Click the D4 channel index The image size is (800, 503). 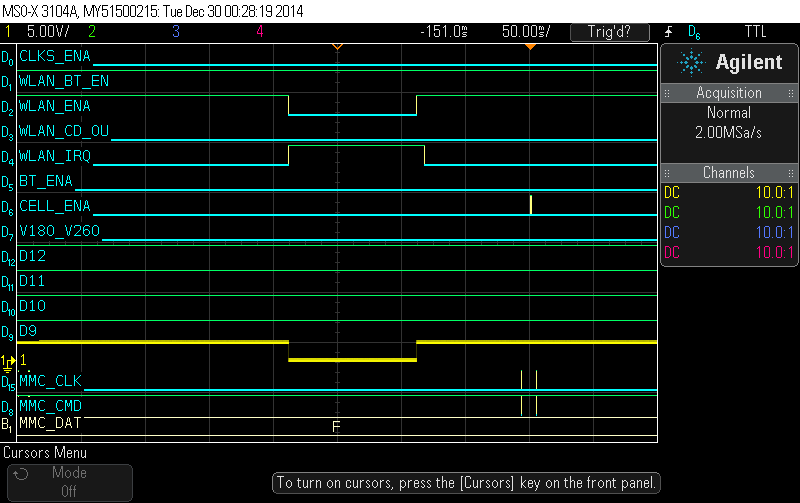click(x=7, y=157)
